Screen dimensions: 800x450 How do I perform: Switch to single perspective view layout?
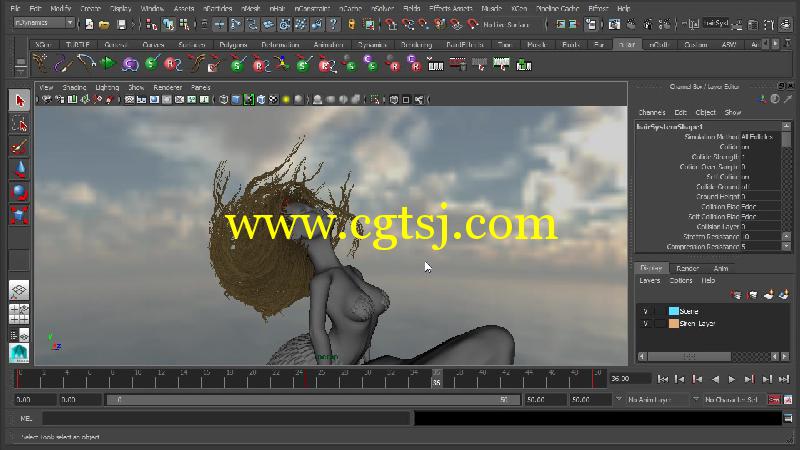click(x=19, y=290)
